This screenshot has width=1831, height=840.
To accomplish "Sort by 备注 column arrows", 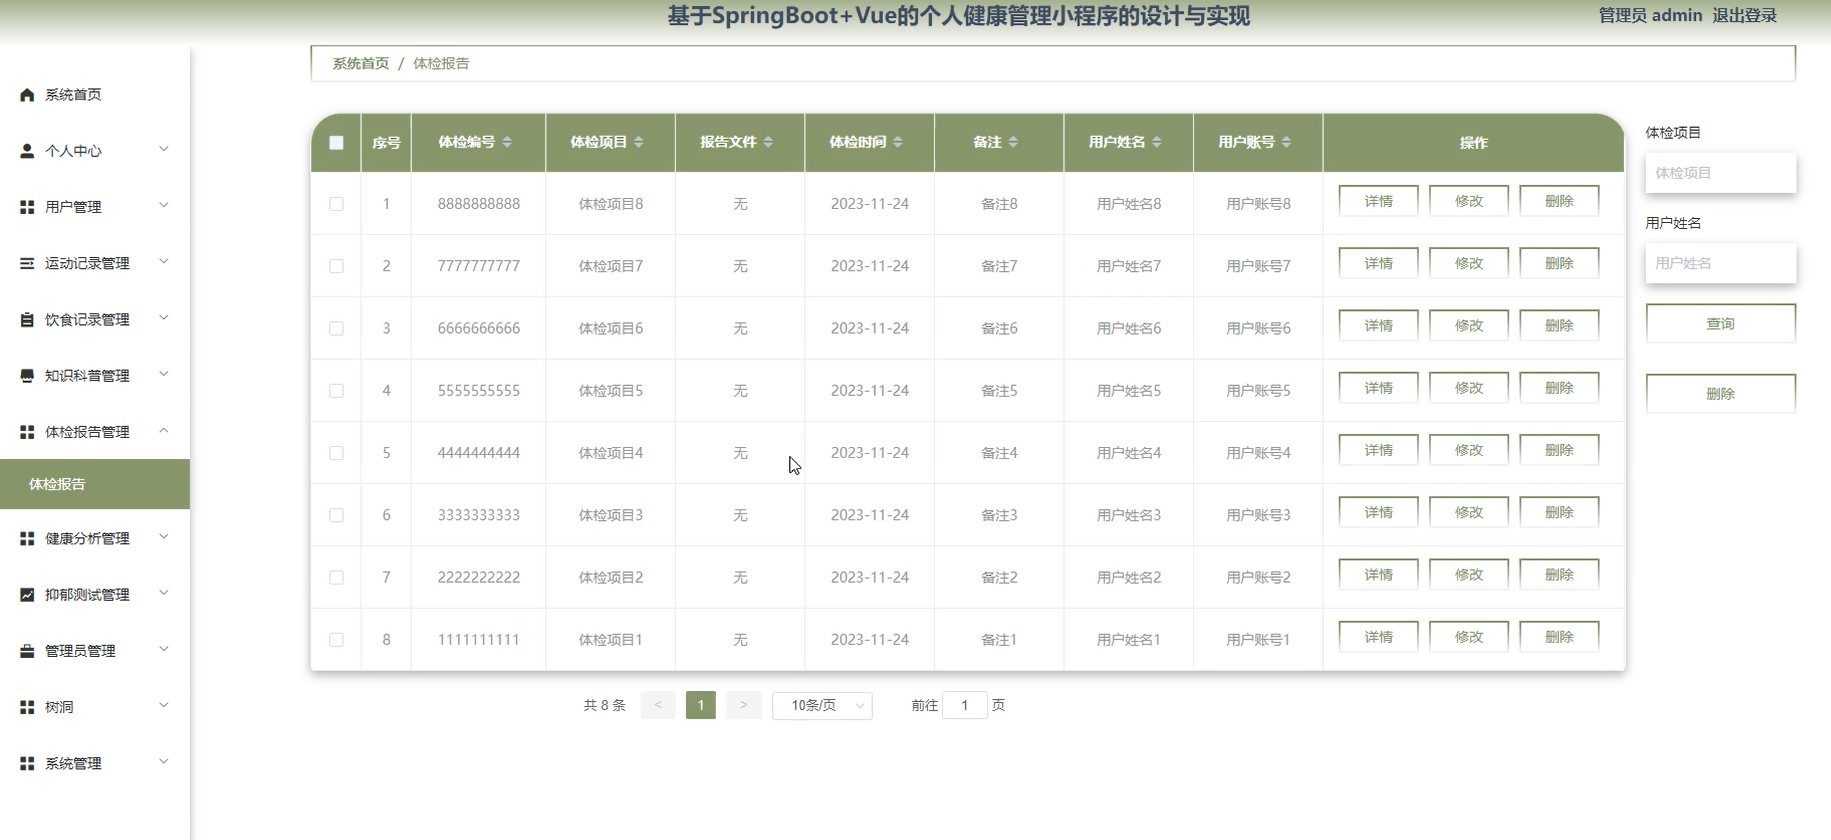I will pos(1013,142).
